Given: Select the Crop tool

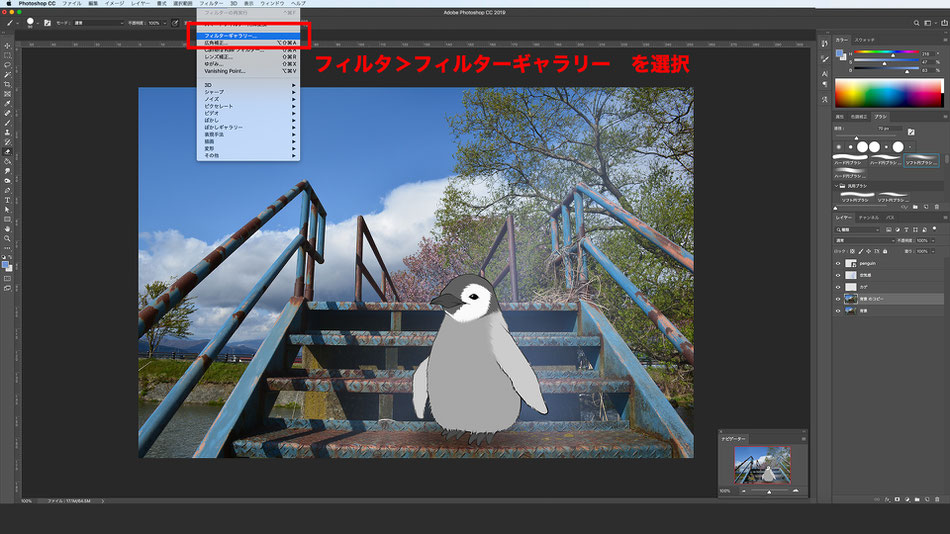Looking at the screenshot, I should 7,84.
